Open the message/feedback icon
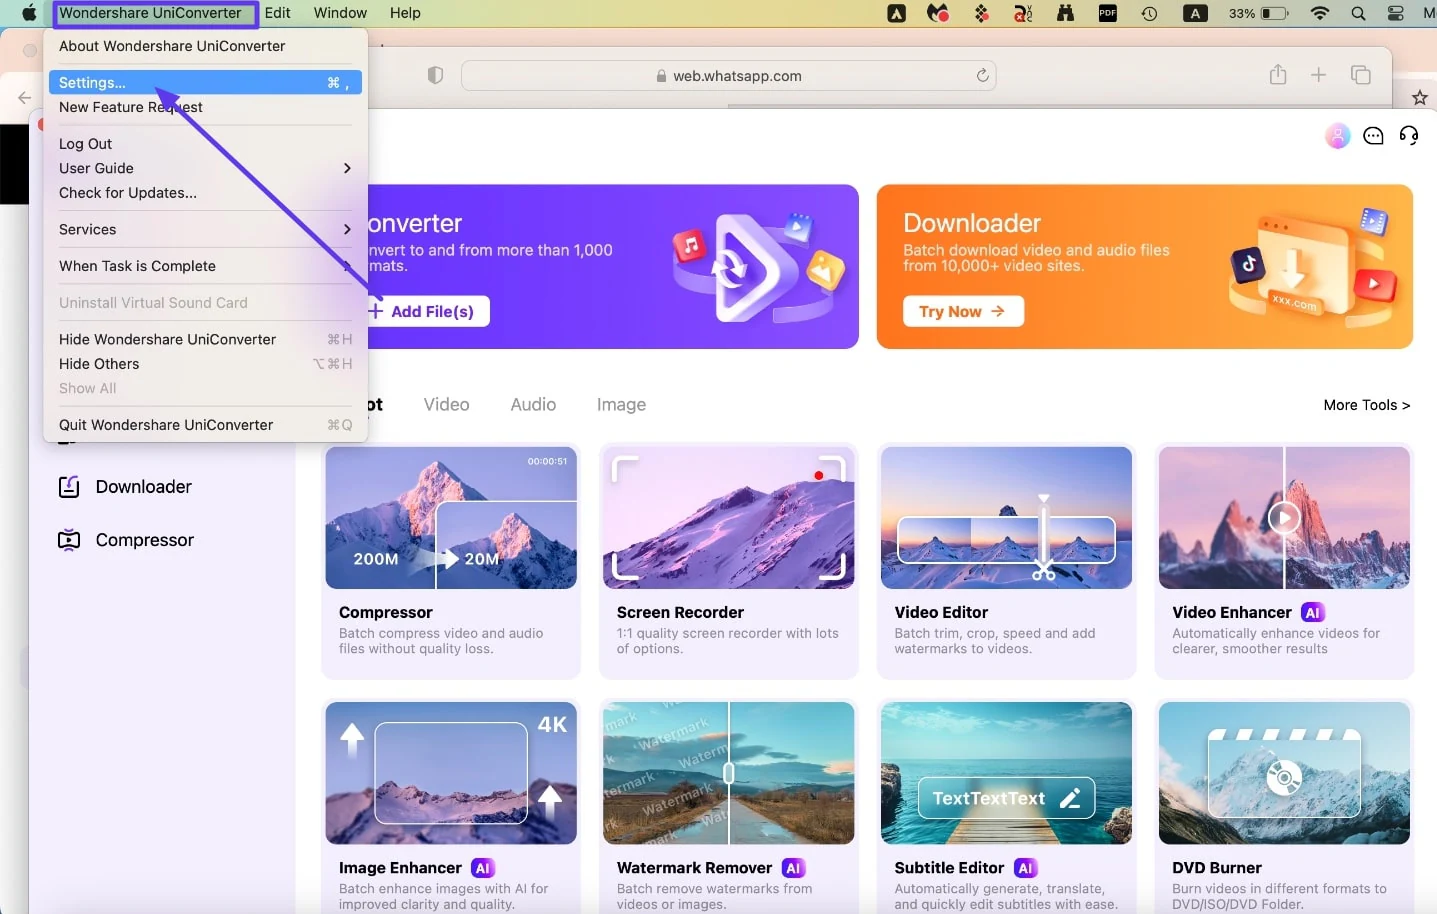The width and height of the screenshot is (1437, 914). (x=1373, y=136)
